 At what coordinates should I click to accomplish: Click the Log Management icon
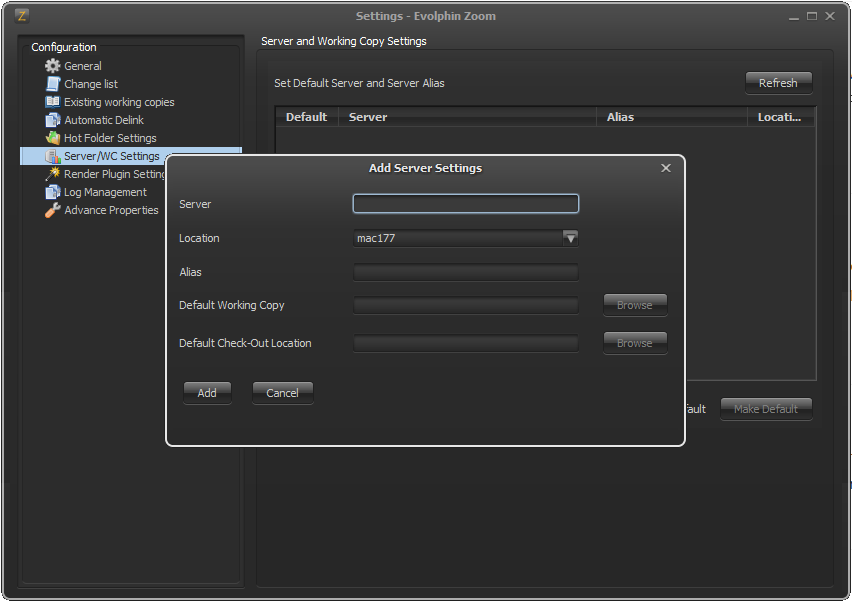point(53,192)
